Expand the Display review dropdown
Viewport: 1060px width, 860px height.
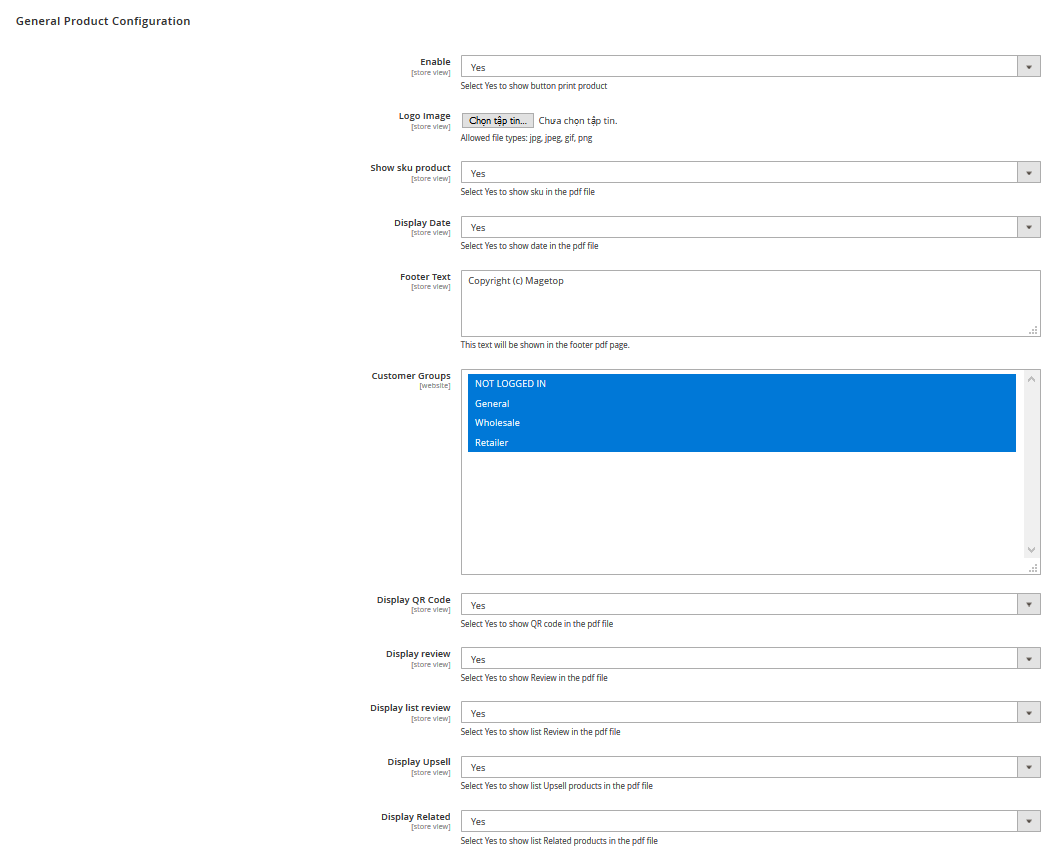(x=749, y=659)
